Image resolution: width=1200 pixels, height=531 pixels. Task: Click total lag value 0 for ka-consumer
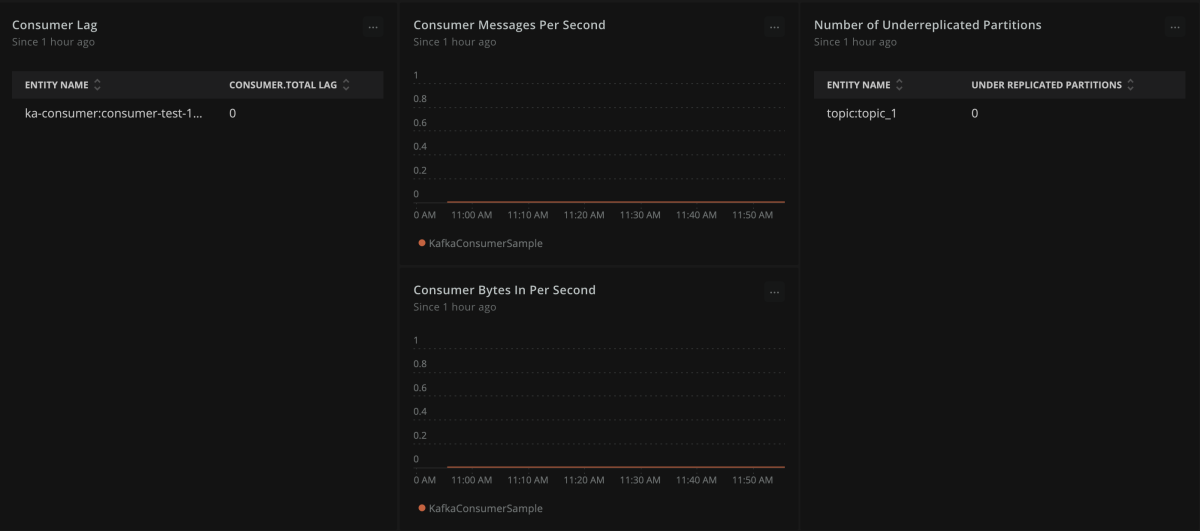click(x=233, y=114)
